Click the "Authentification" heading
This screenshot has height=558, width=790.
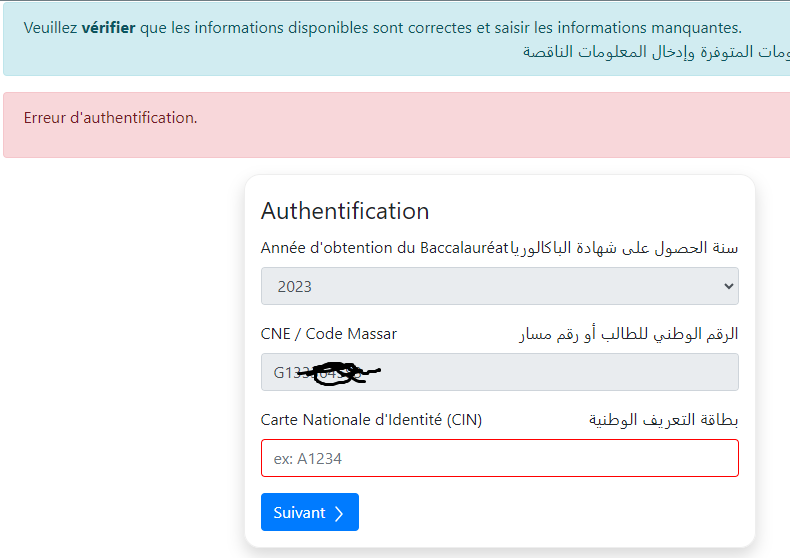pos(345,211)
